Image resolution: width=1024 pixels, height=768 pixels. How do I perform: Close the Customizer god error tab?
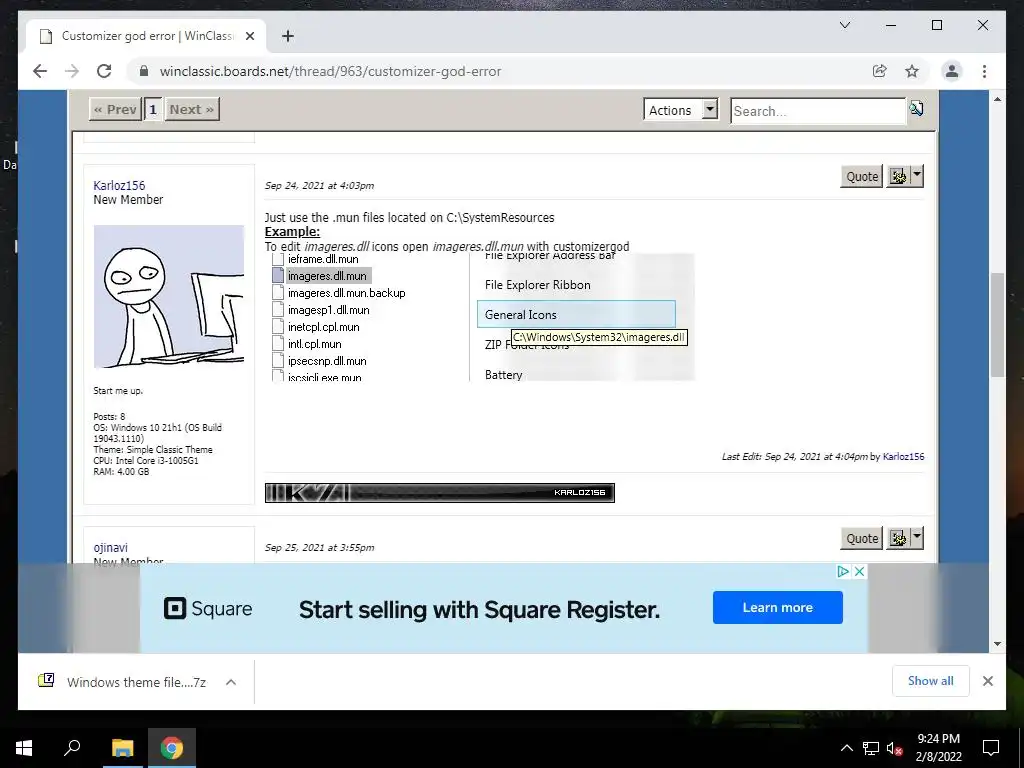coord(249,36)
